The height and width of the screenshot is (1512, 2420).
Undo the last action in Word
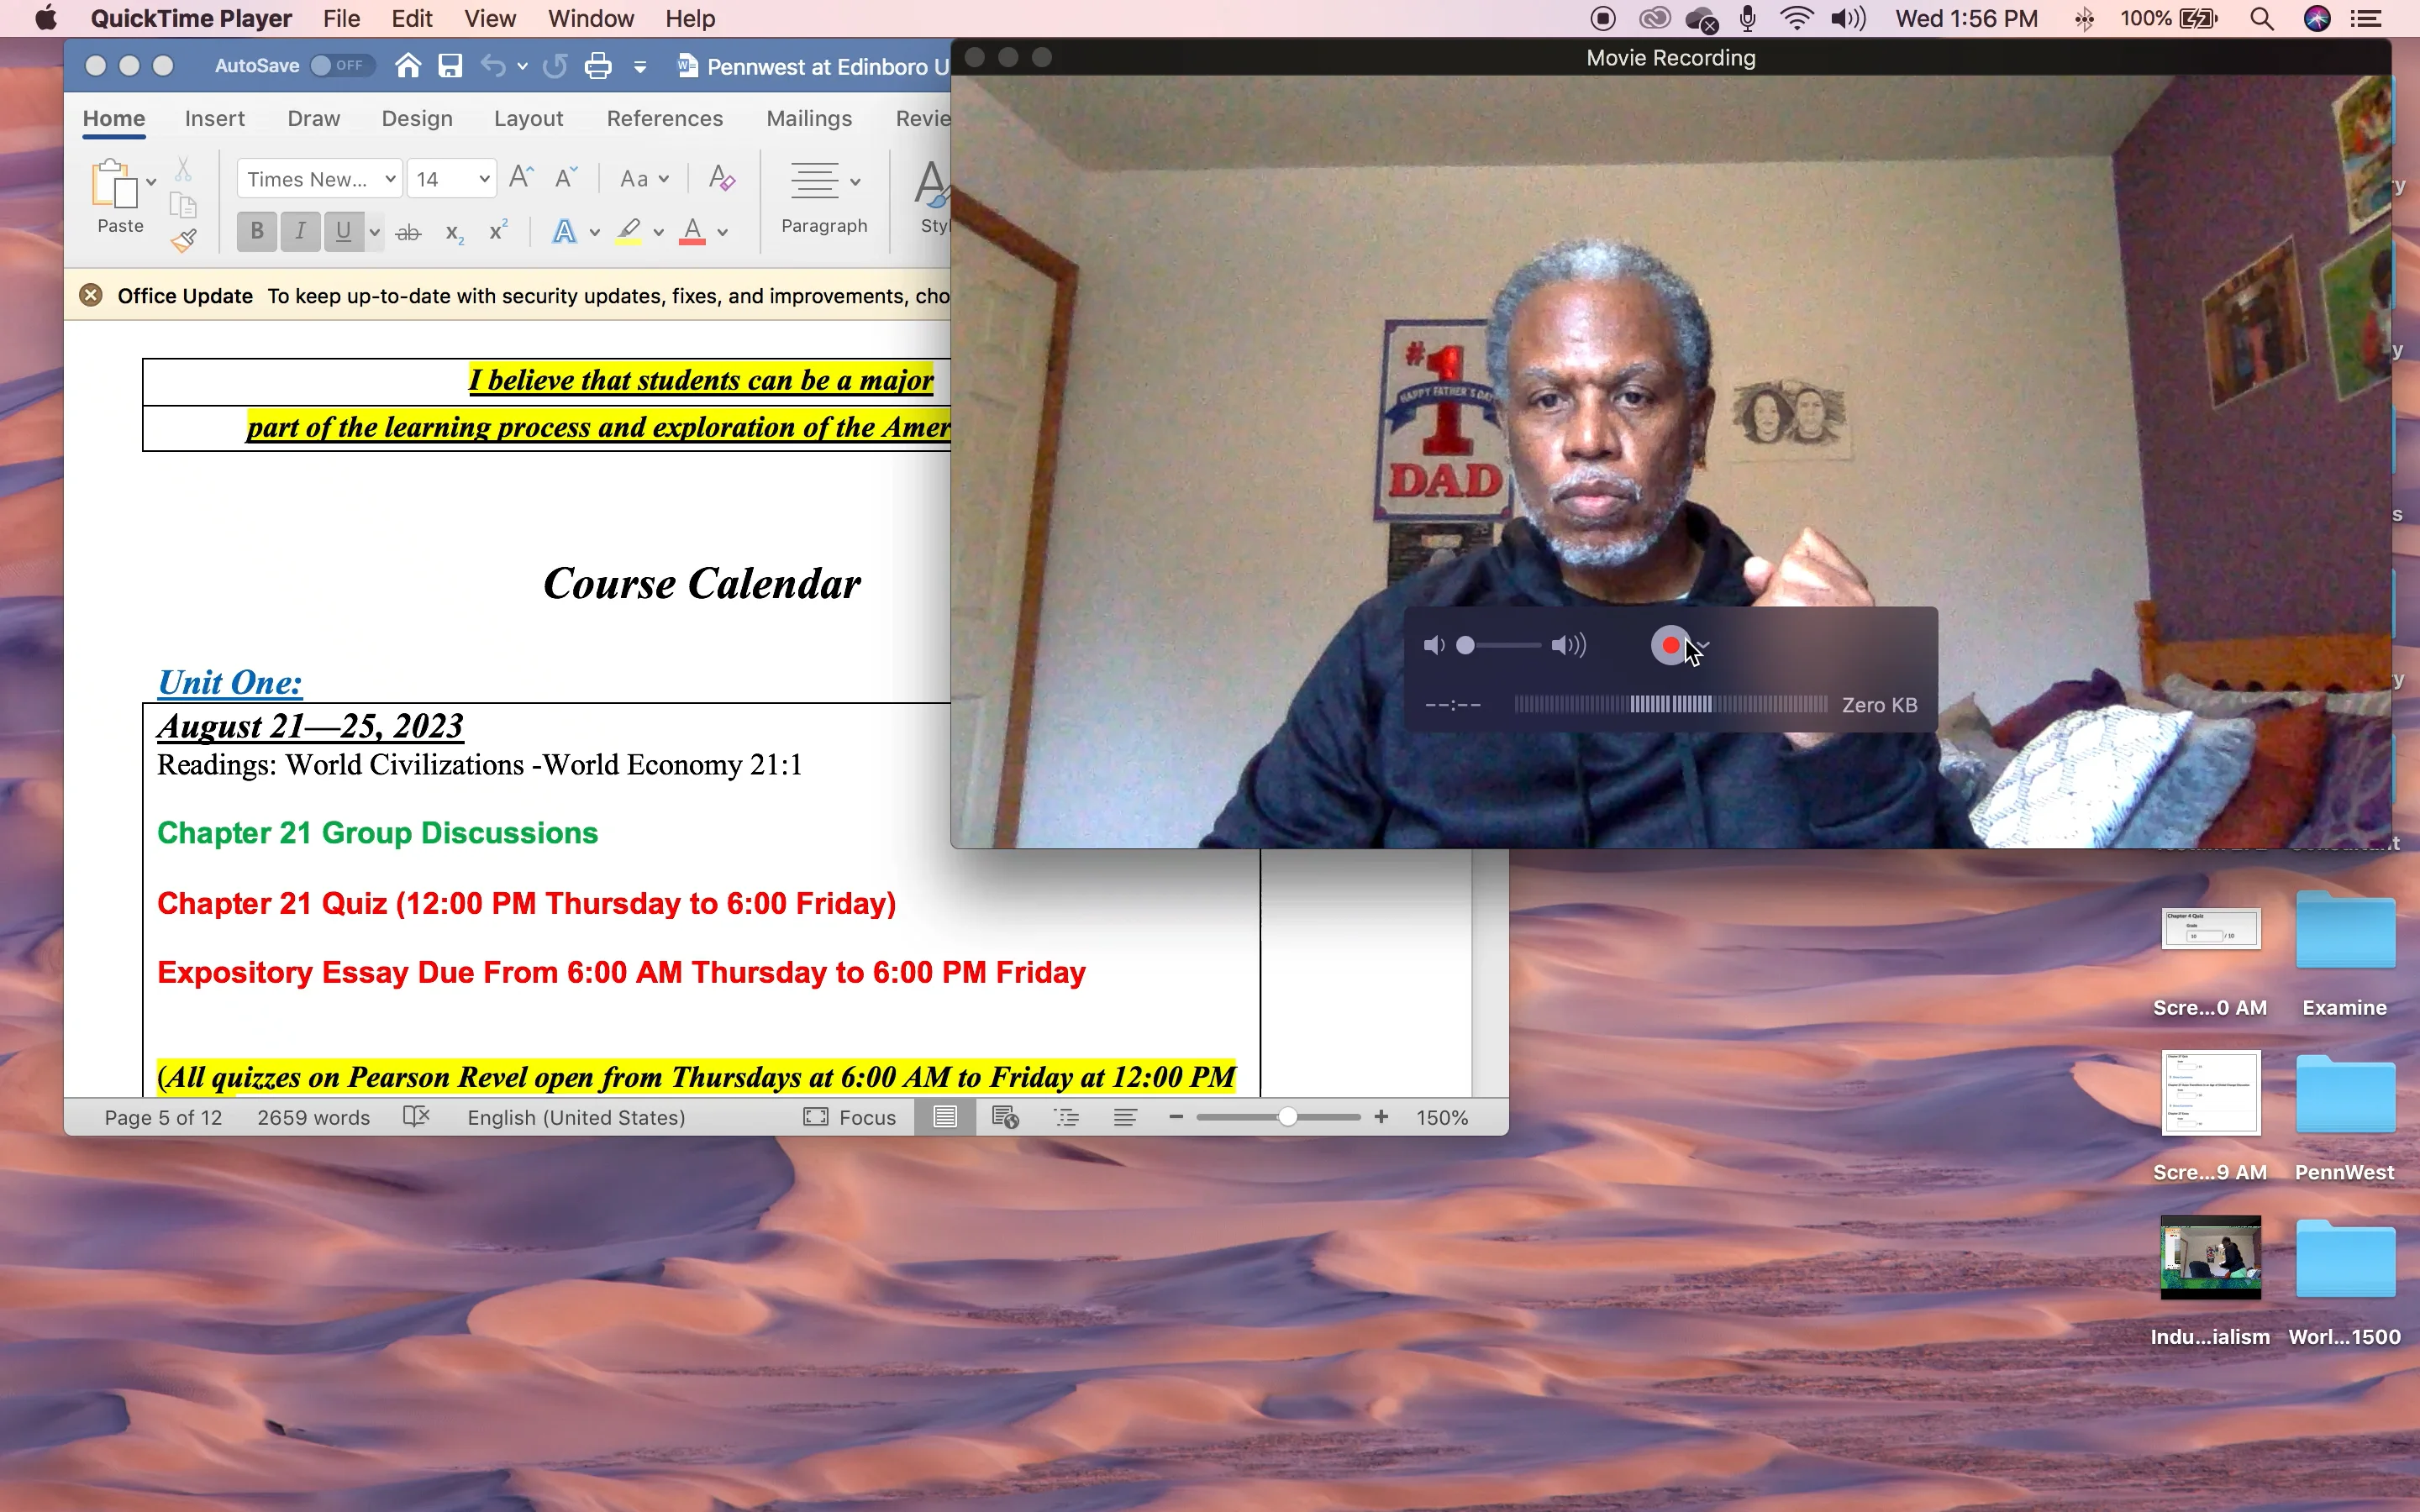coord(493,66)
